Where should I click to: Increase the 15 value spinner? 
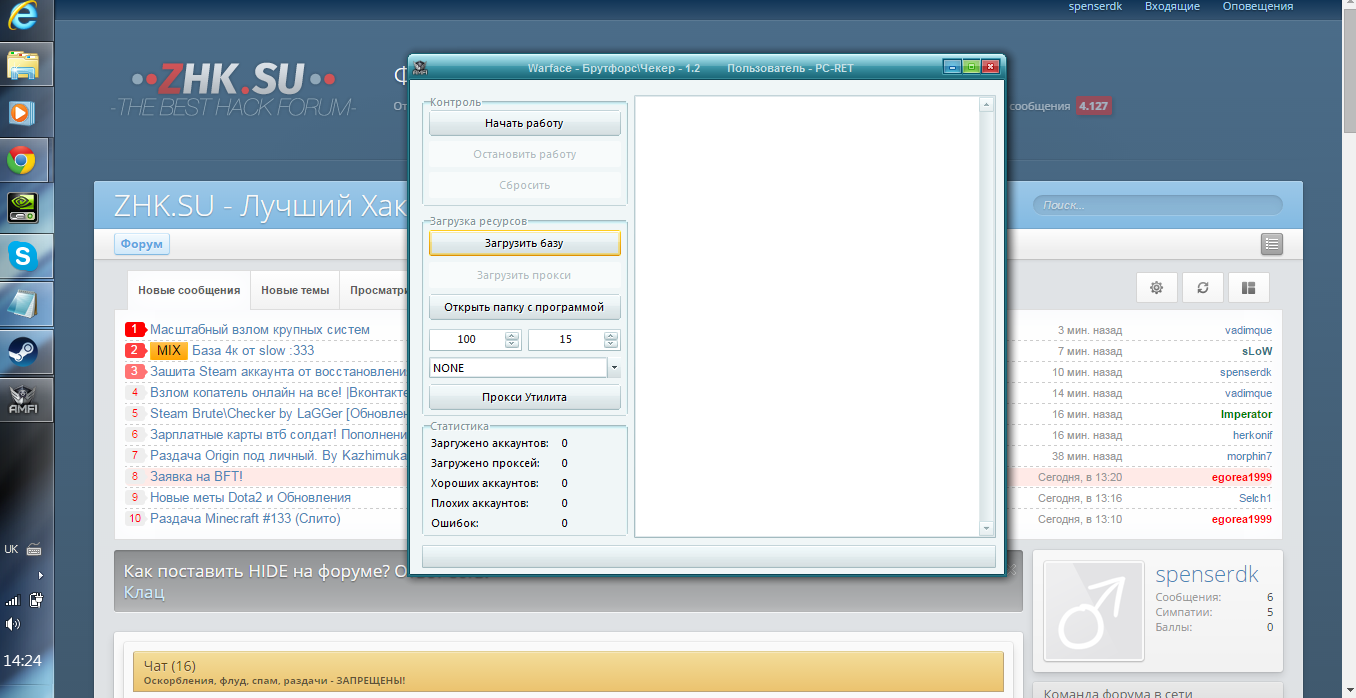pyautogui.click(x=611, y=335)
